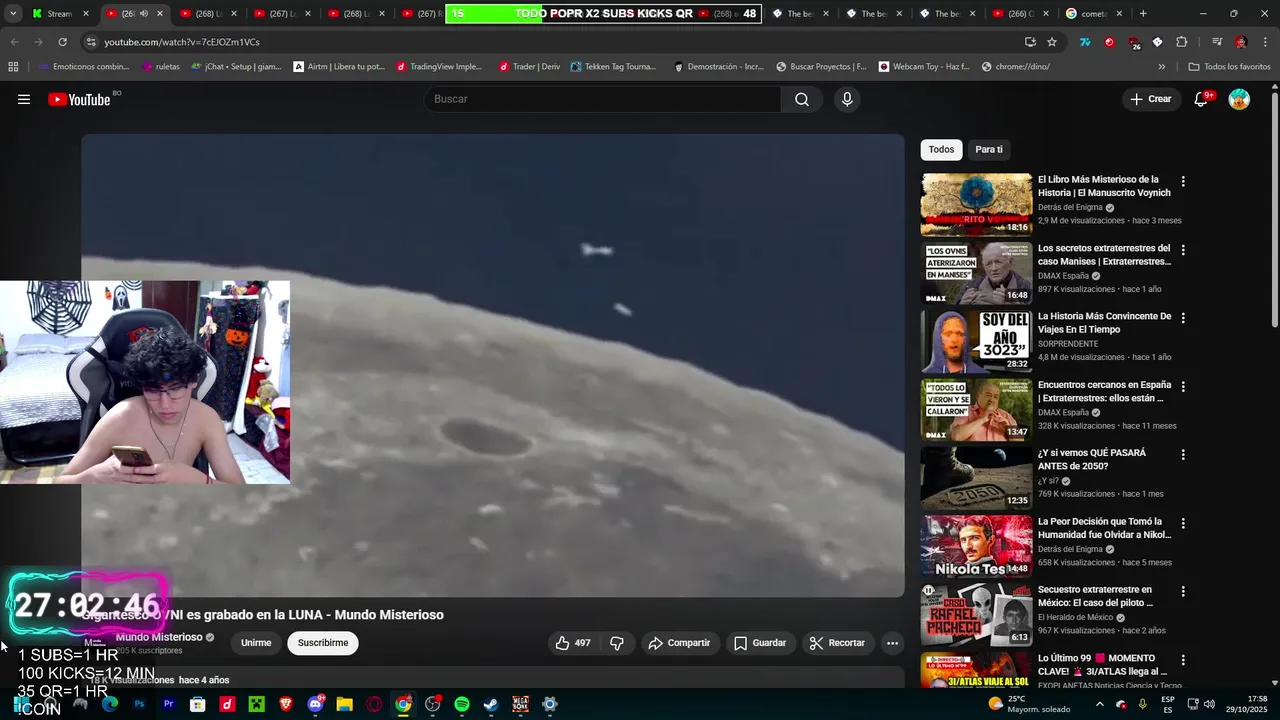
Task: Open the system tray volume icon
Action: point(1209,704)
